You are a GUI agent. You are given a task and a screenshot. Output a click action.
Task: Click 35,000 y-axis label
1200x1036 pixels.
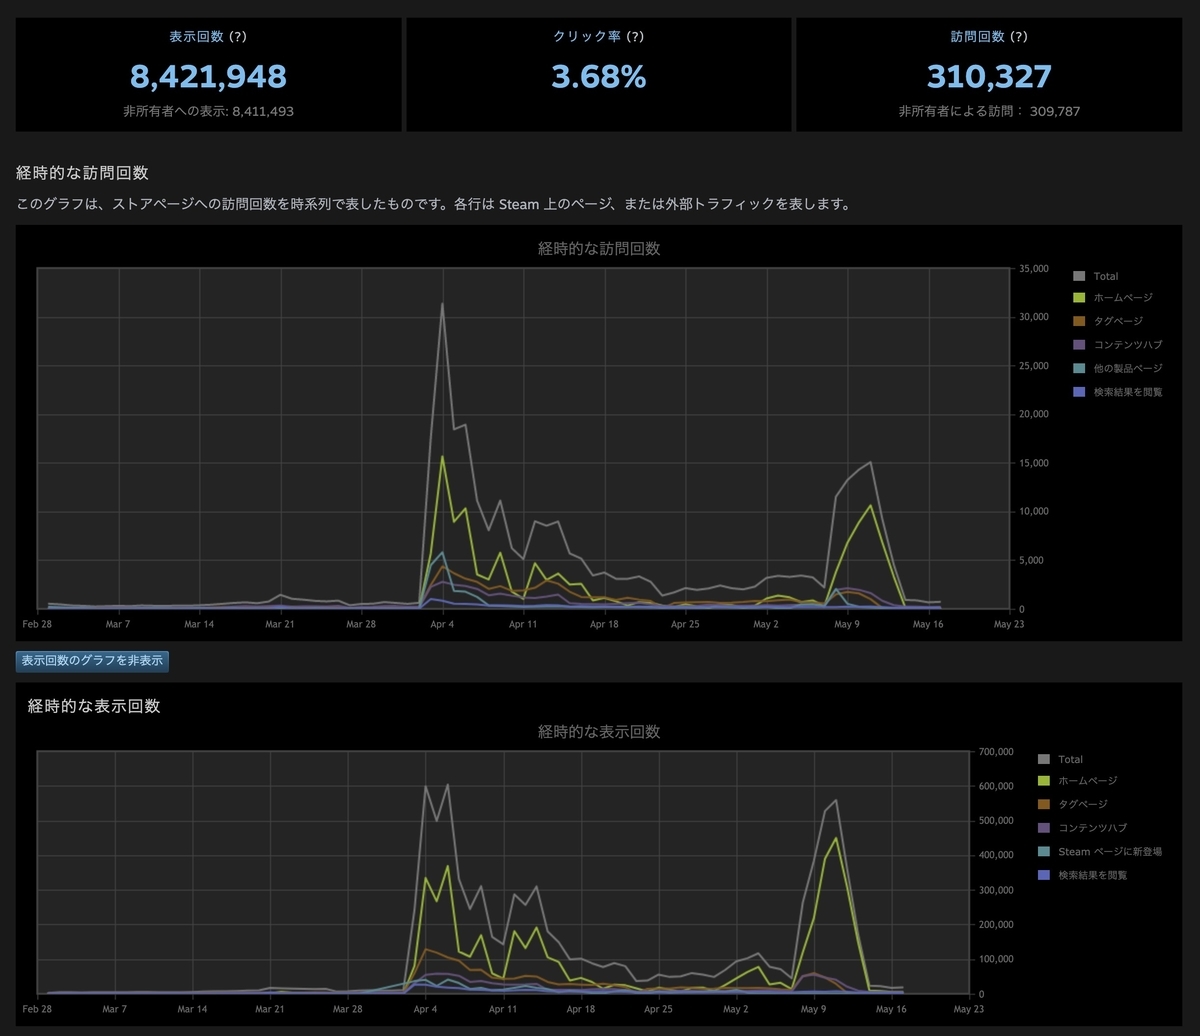1033,269
